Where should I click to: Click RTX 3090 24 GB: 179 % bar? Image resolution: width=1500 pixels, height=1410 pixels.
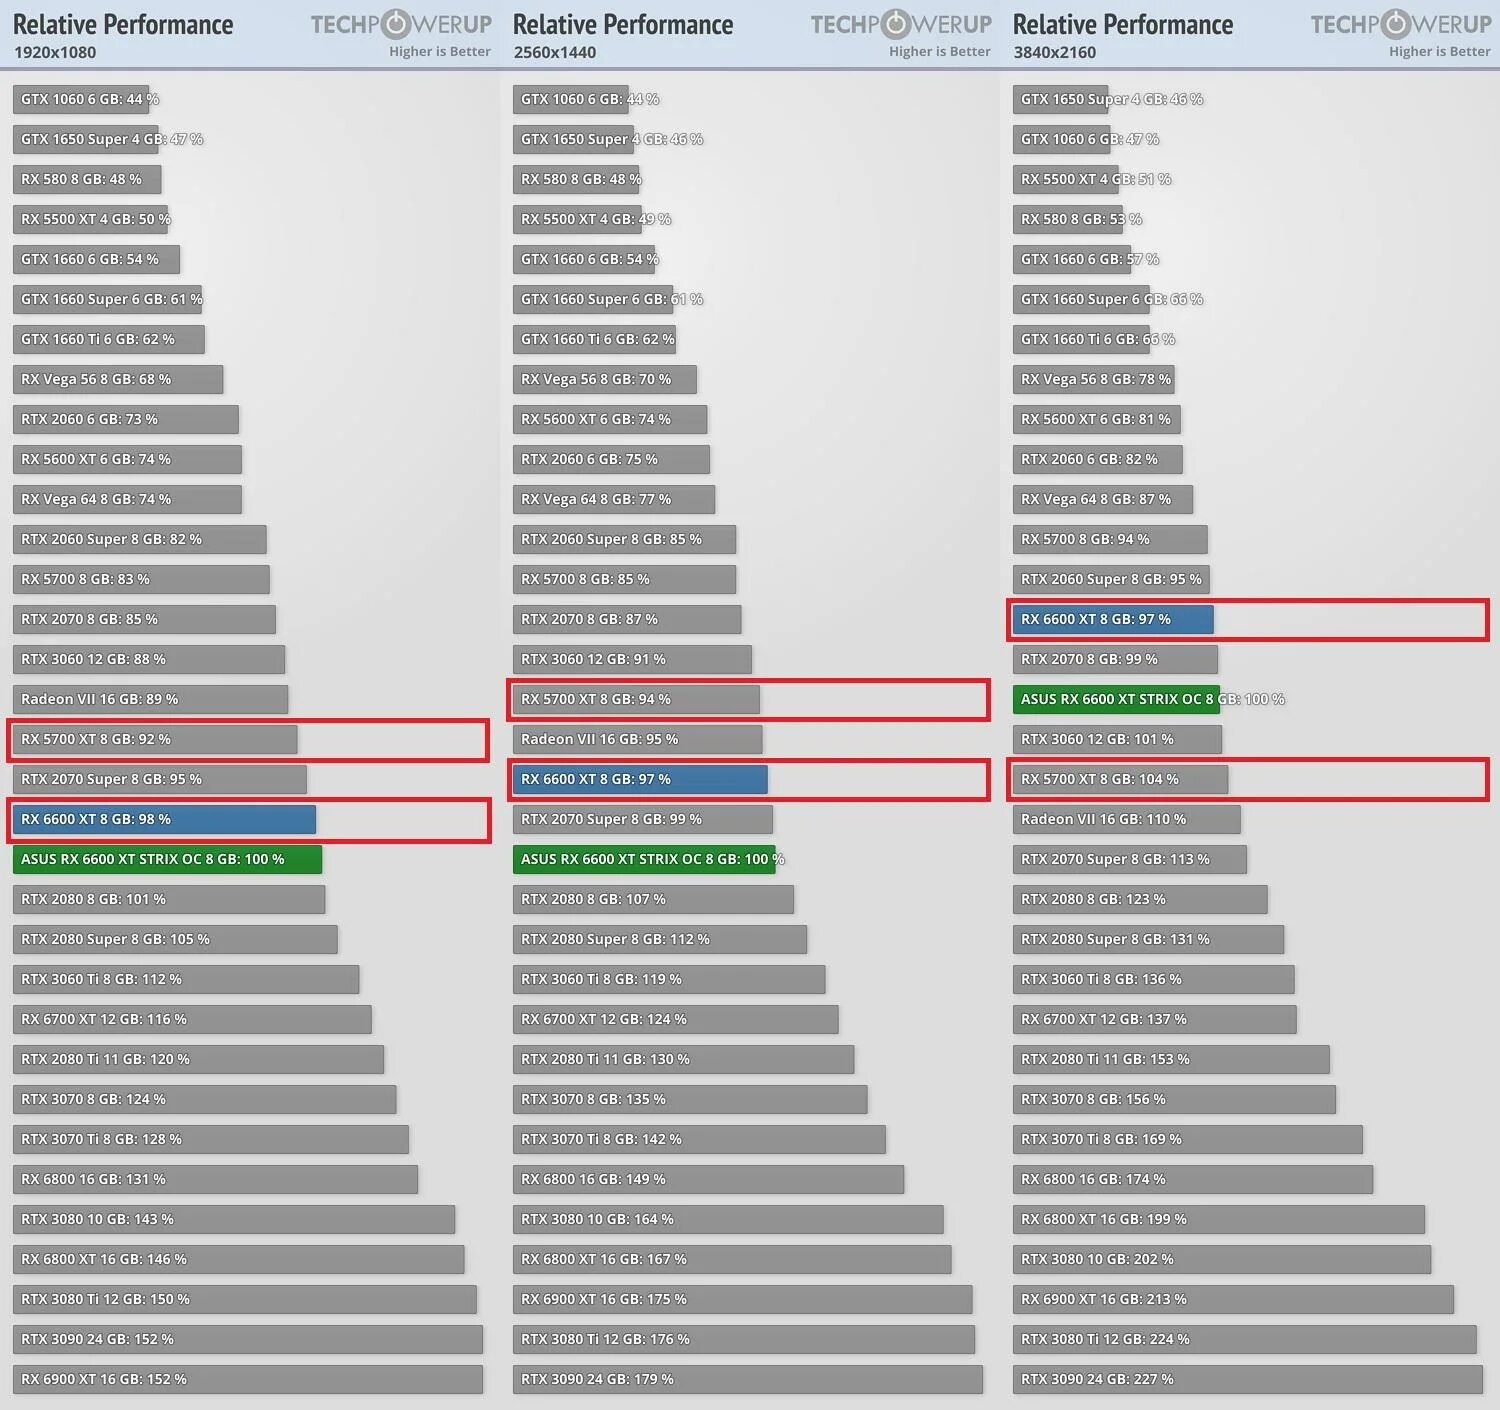point(748,1379)
